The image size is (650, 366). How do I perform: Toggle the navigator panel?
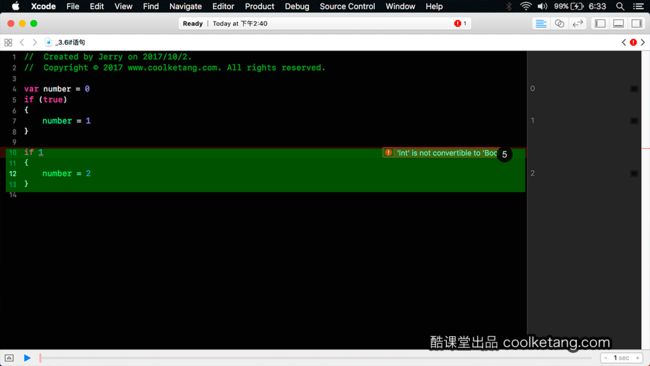click(600, 24)
